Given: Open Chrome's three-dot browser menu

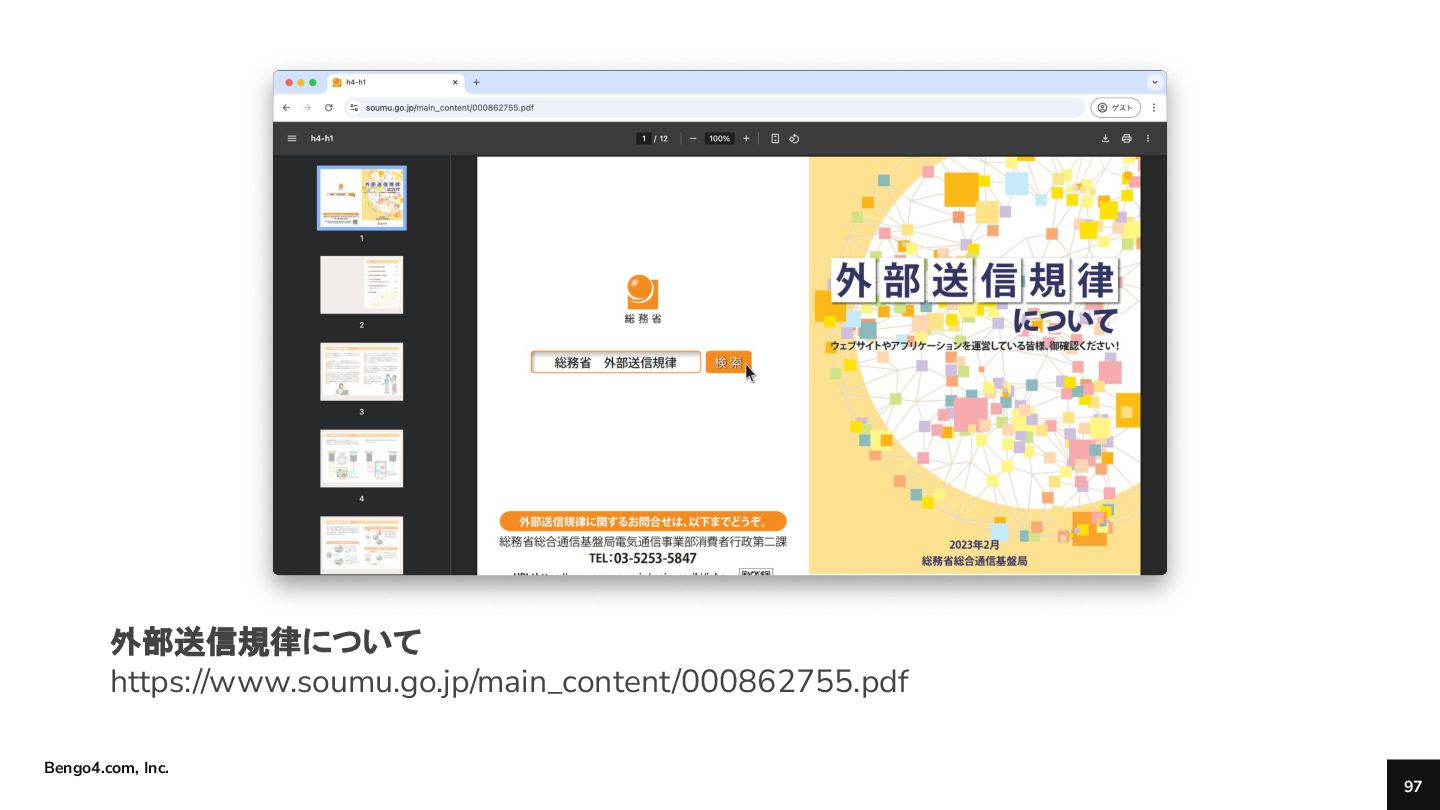Looking at the screenshot, I should 1153,107.
